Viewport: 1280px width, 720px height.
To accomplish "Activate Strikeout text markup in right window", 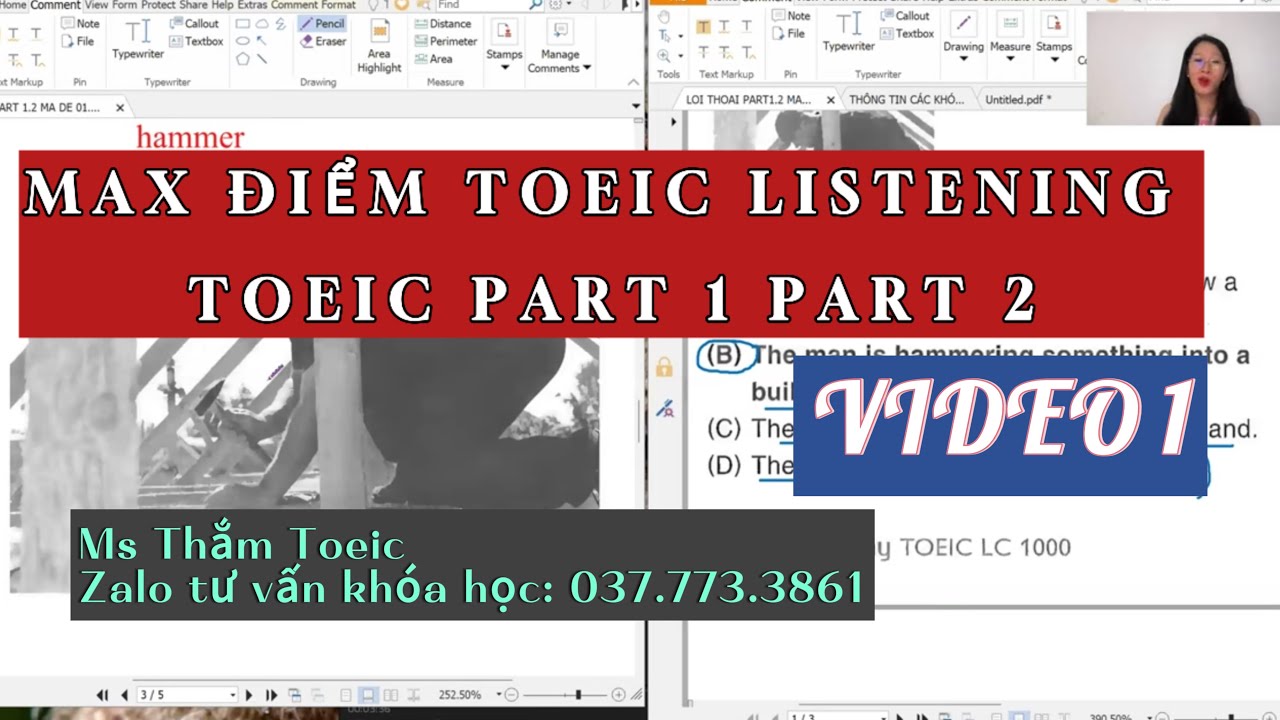I will [704, 53].
